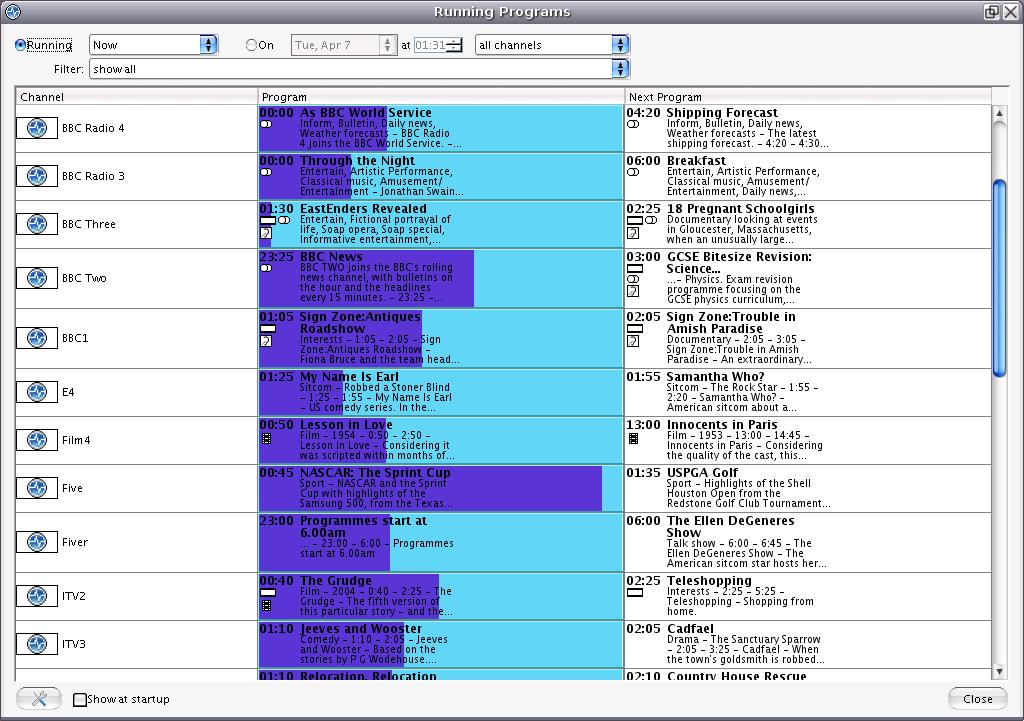
Task: Select the BBC News program entry
Action: click(441, 278)
